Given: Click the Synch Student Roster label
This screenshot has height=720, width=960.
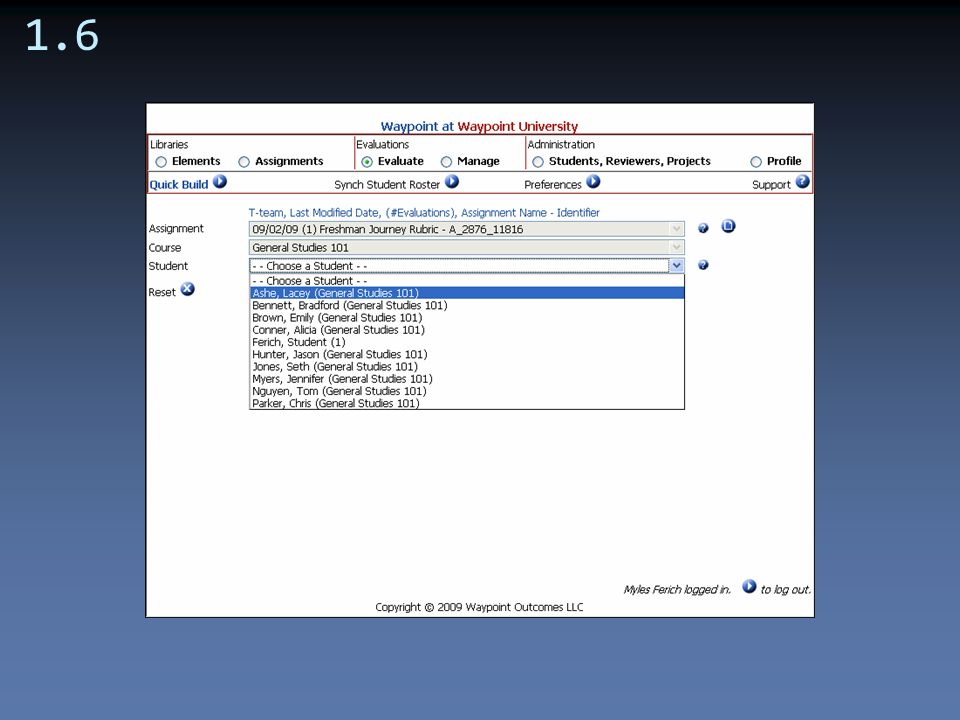Looking at the screenshot, I should 387,184.
